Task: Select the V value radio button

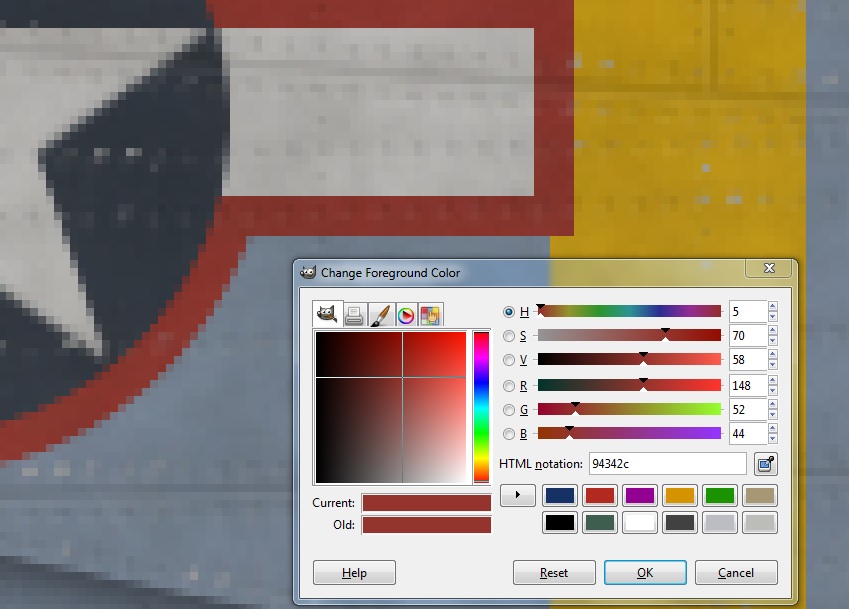Action: click(508, 360)
